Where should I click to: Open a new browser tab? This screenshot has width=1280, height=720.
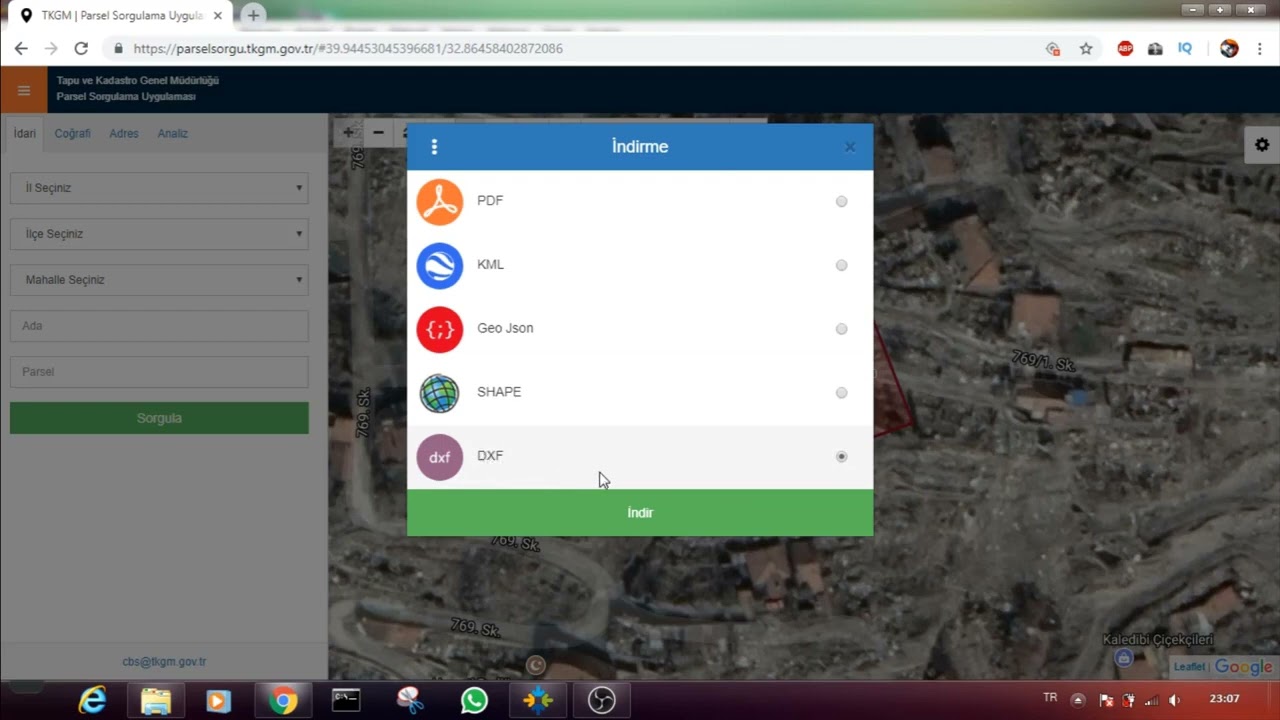point(253,15)
